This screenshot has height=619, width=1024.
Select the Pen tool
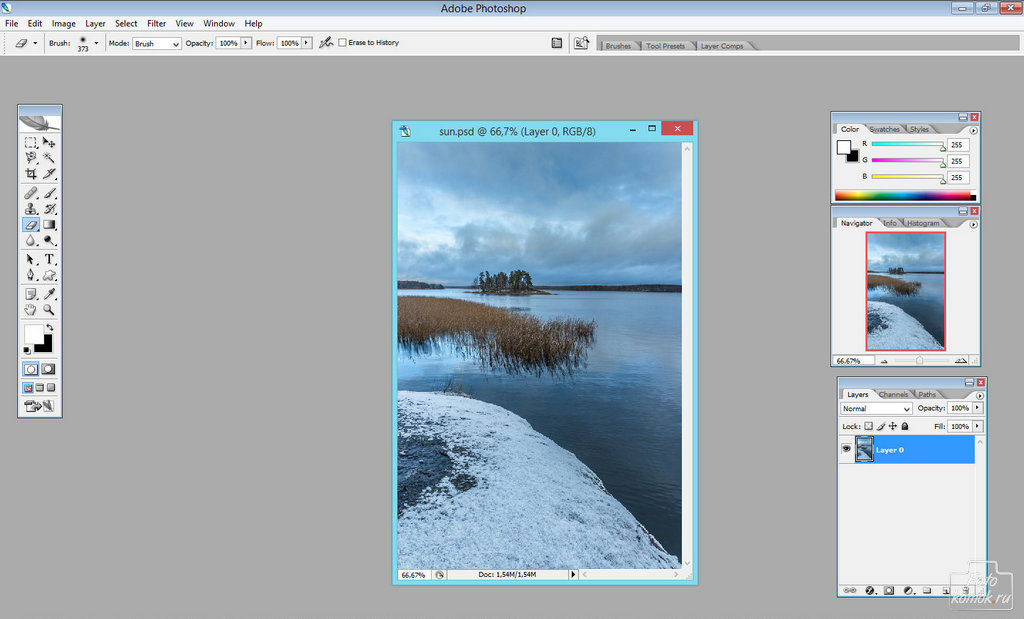(31, 275)
